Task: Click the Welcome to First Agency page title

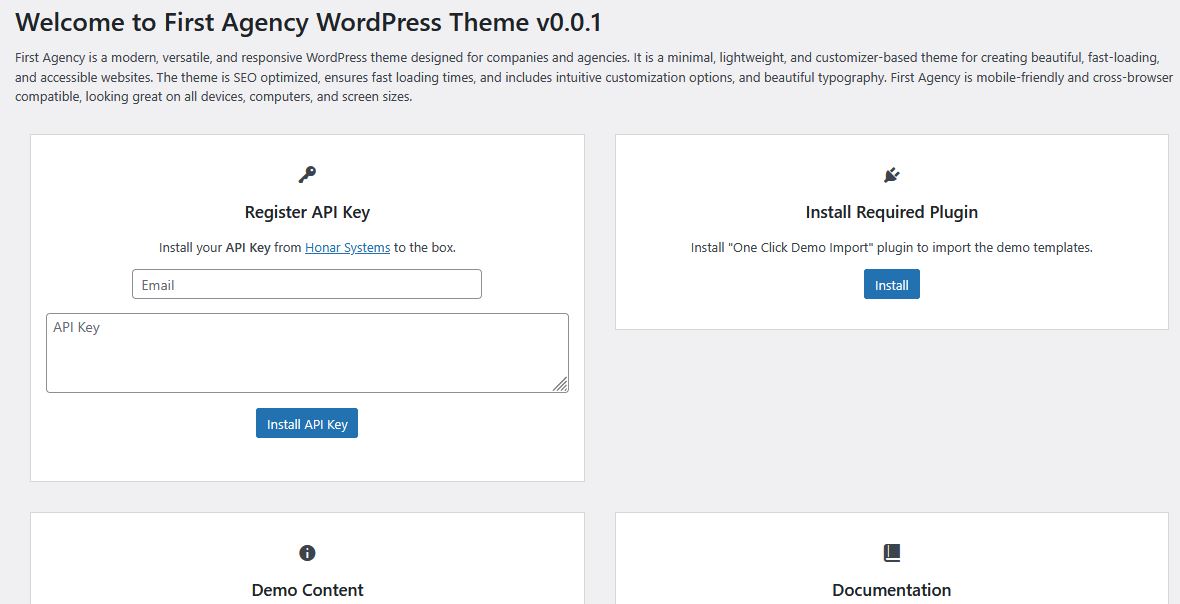Action: click(309, 23)
